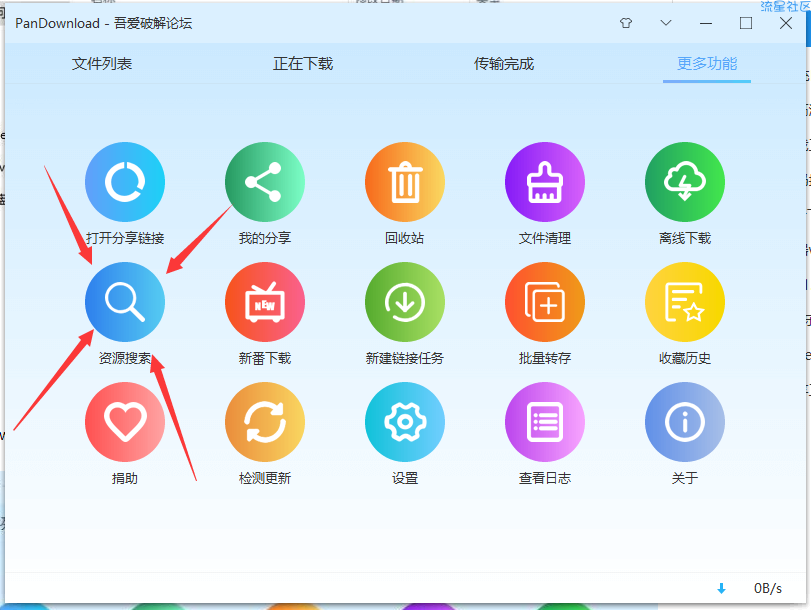Image resolution: width=811 pixels, height=610 pixels.
Task: Open the 打开分享链接 share link icon
Action: pyautogui.click(x=125, y=182)
